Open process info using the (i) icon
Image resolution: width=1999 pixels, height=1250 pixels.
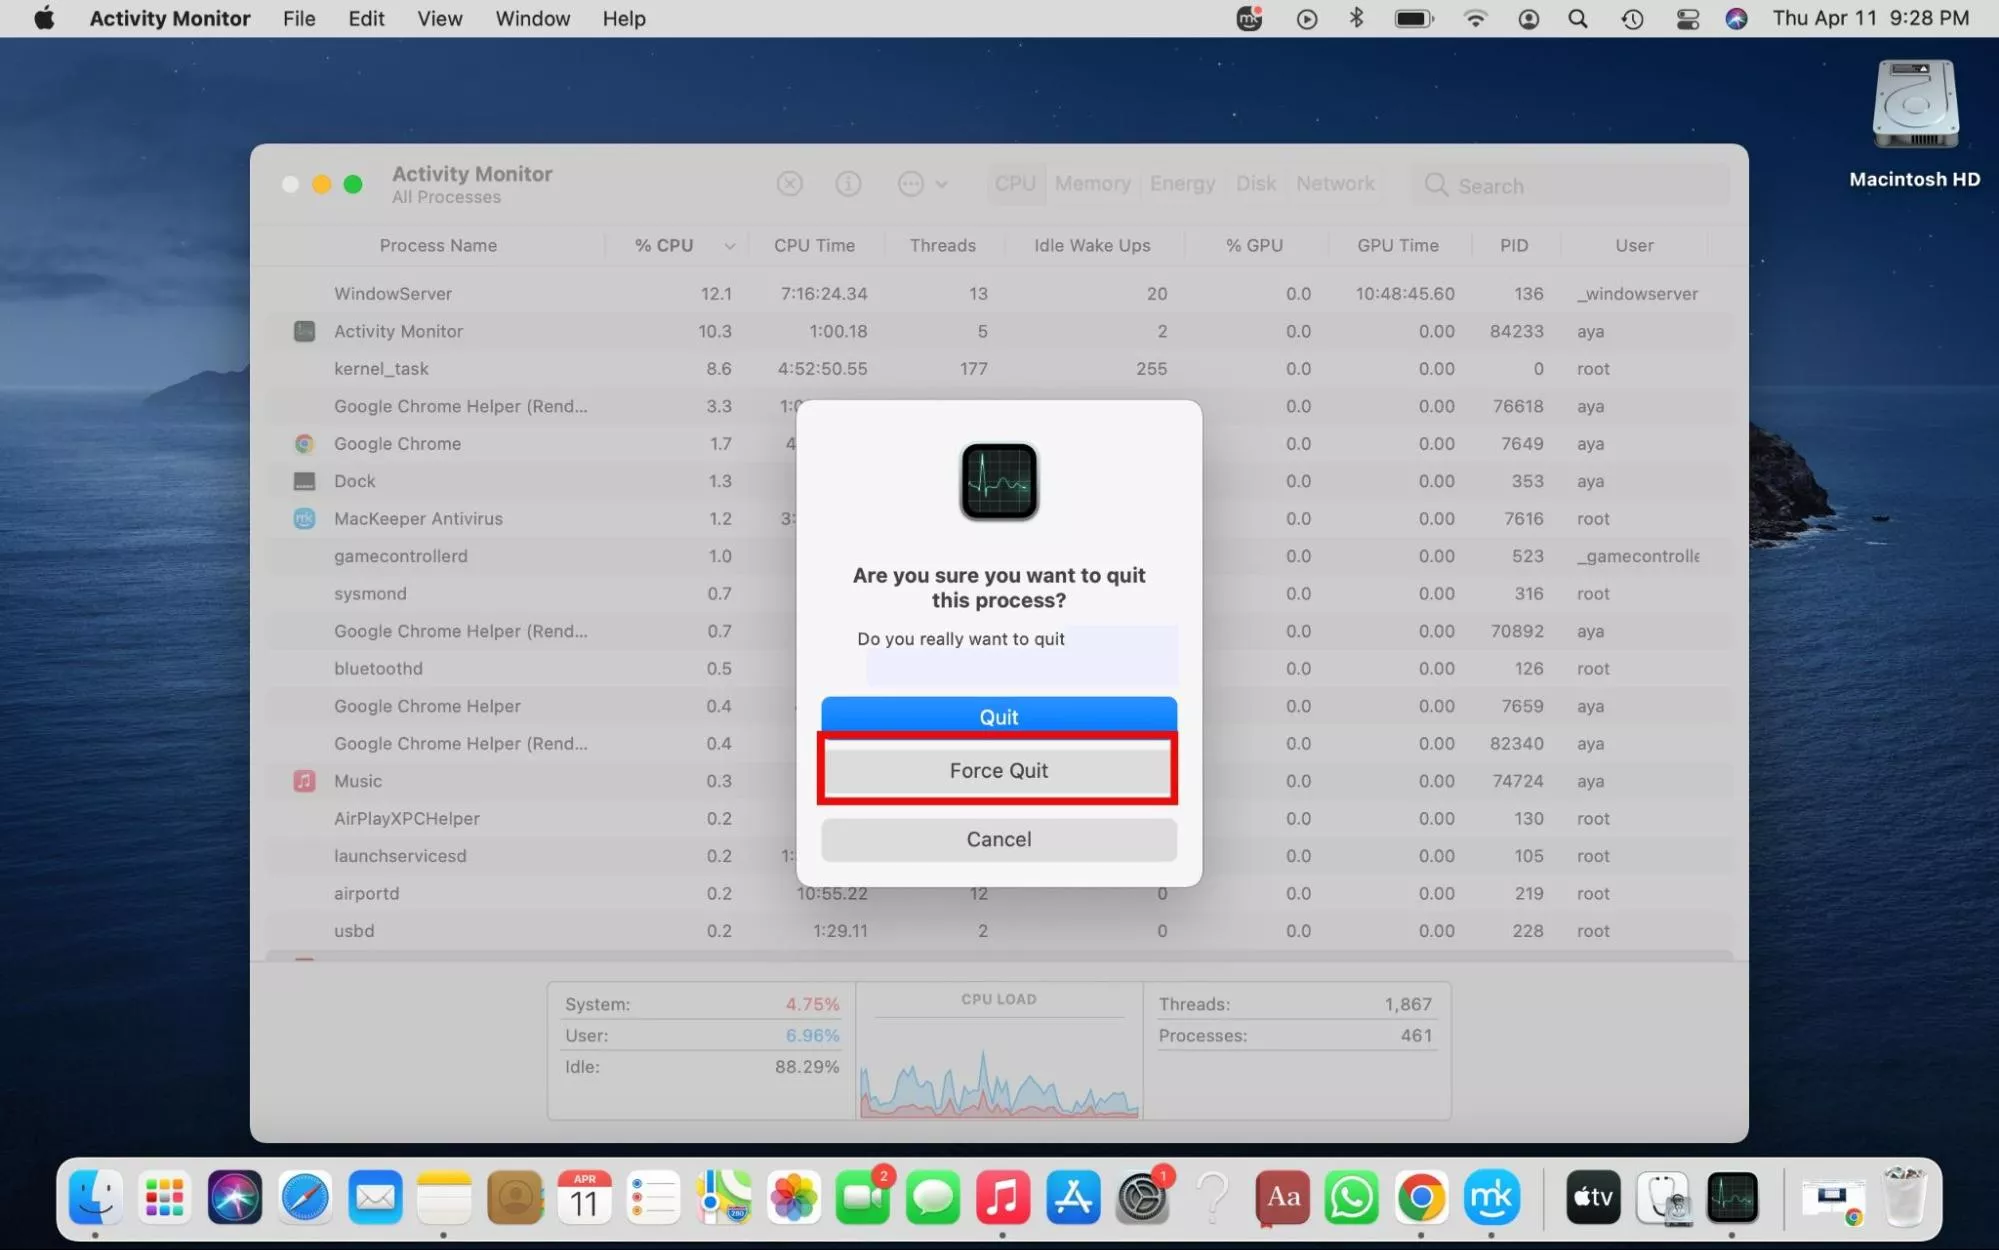[x=848, y=184]
